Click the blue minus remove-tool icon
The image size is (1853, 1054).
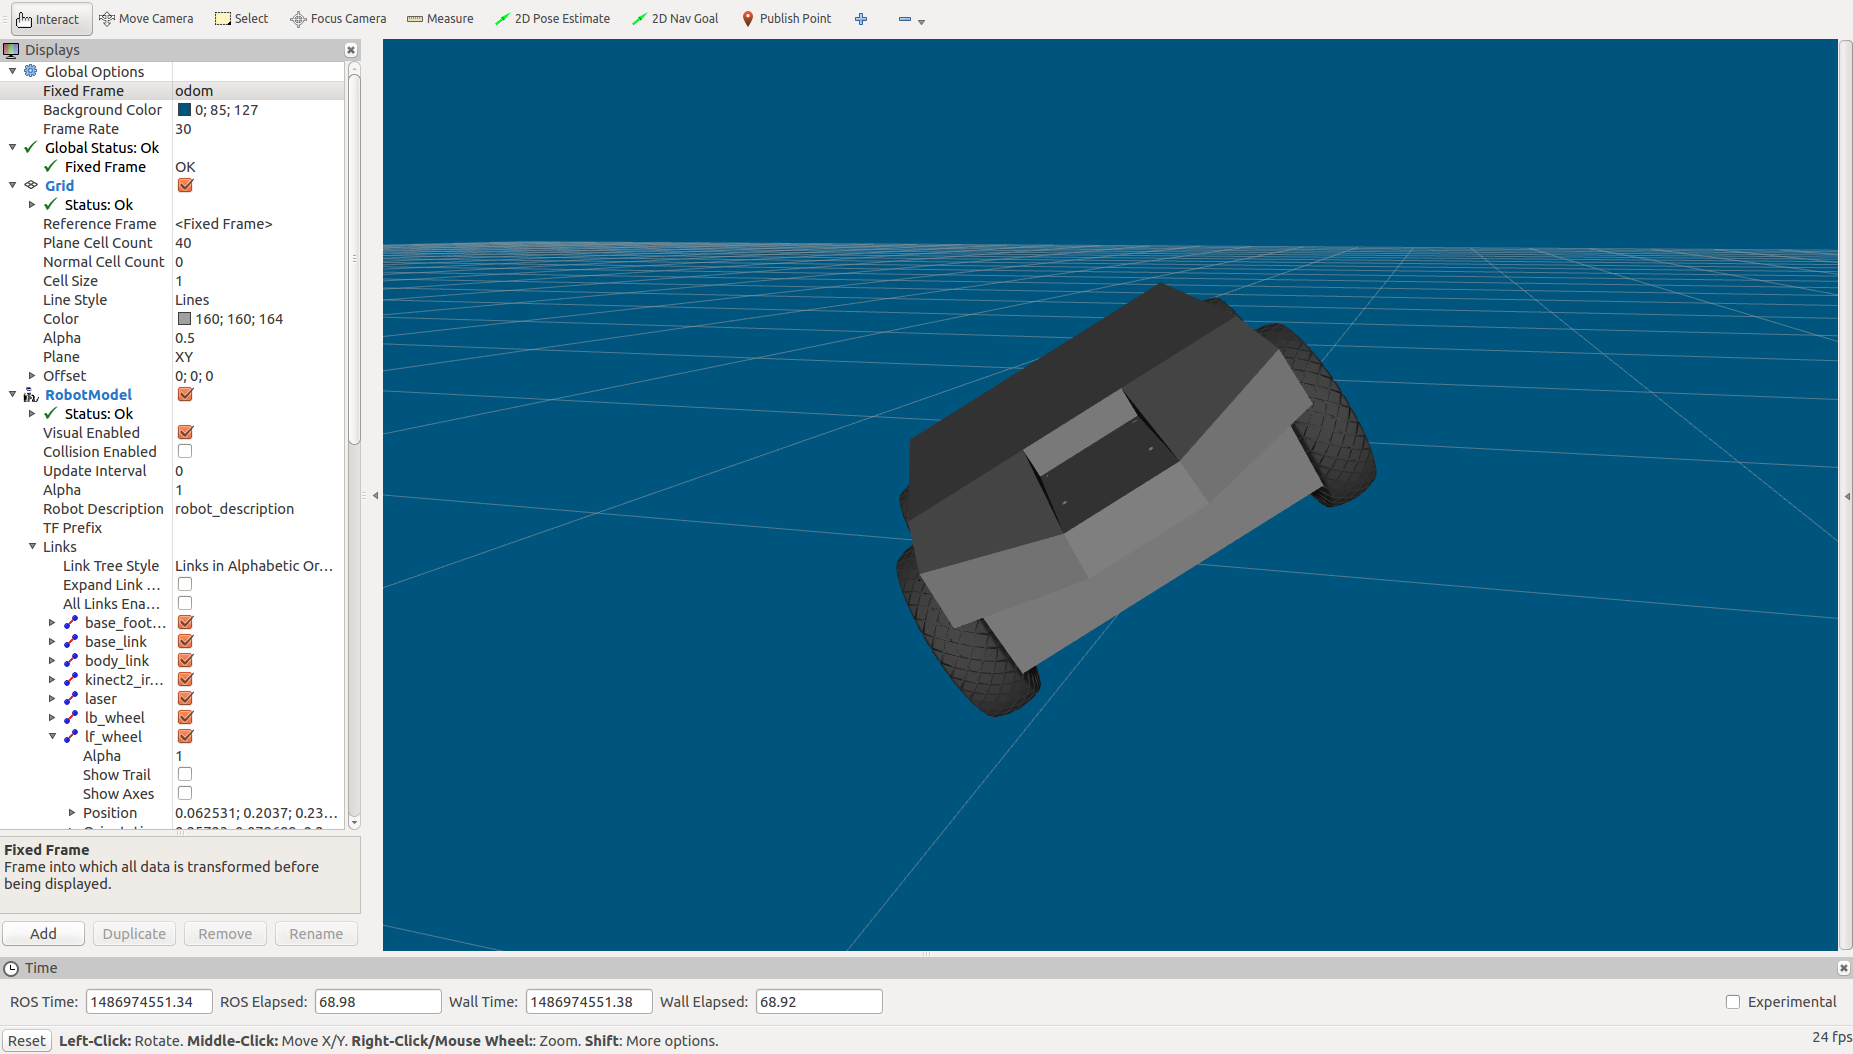point(905,19)
